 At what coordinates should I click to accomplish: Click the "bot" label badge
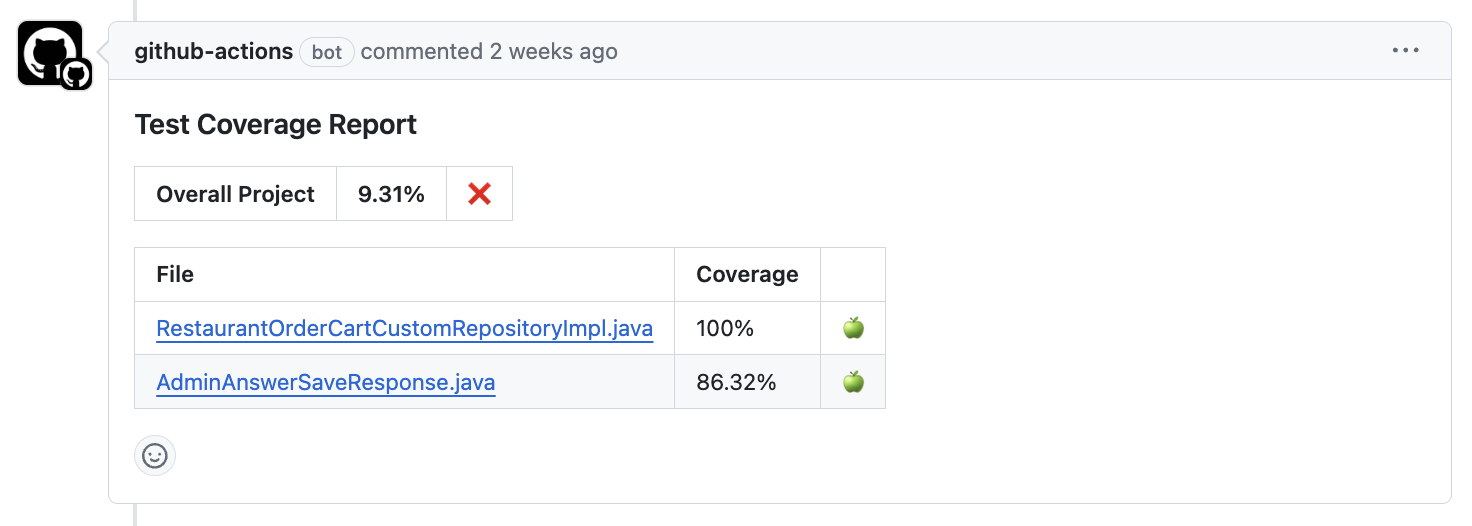tap(327, 52)
